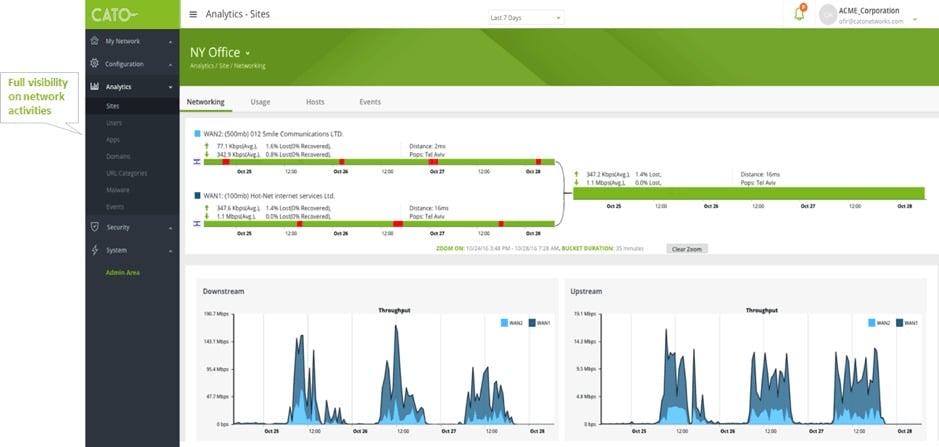Click the notification bell icon
Image resolution: width=939 pixels, height=447 pixels.
coord(799,14)
